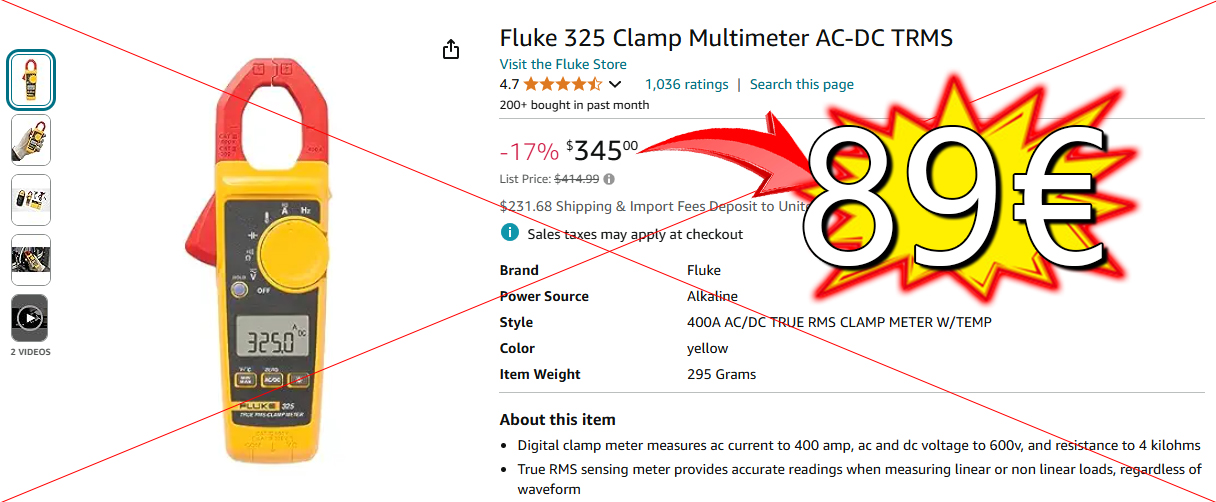Open the Visit the Fluke Store link
Image resolution: width=1216 pixels, height=502 pixels.
pos(563,64)
